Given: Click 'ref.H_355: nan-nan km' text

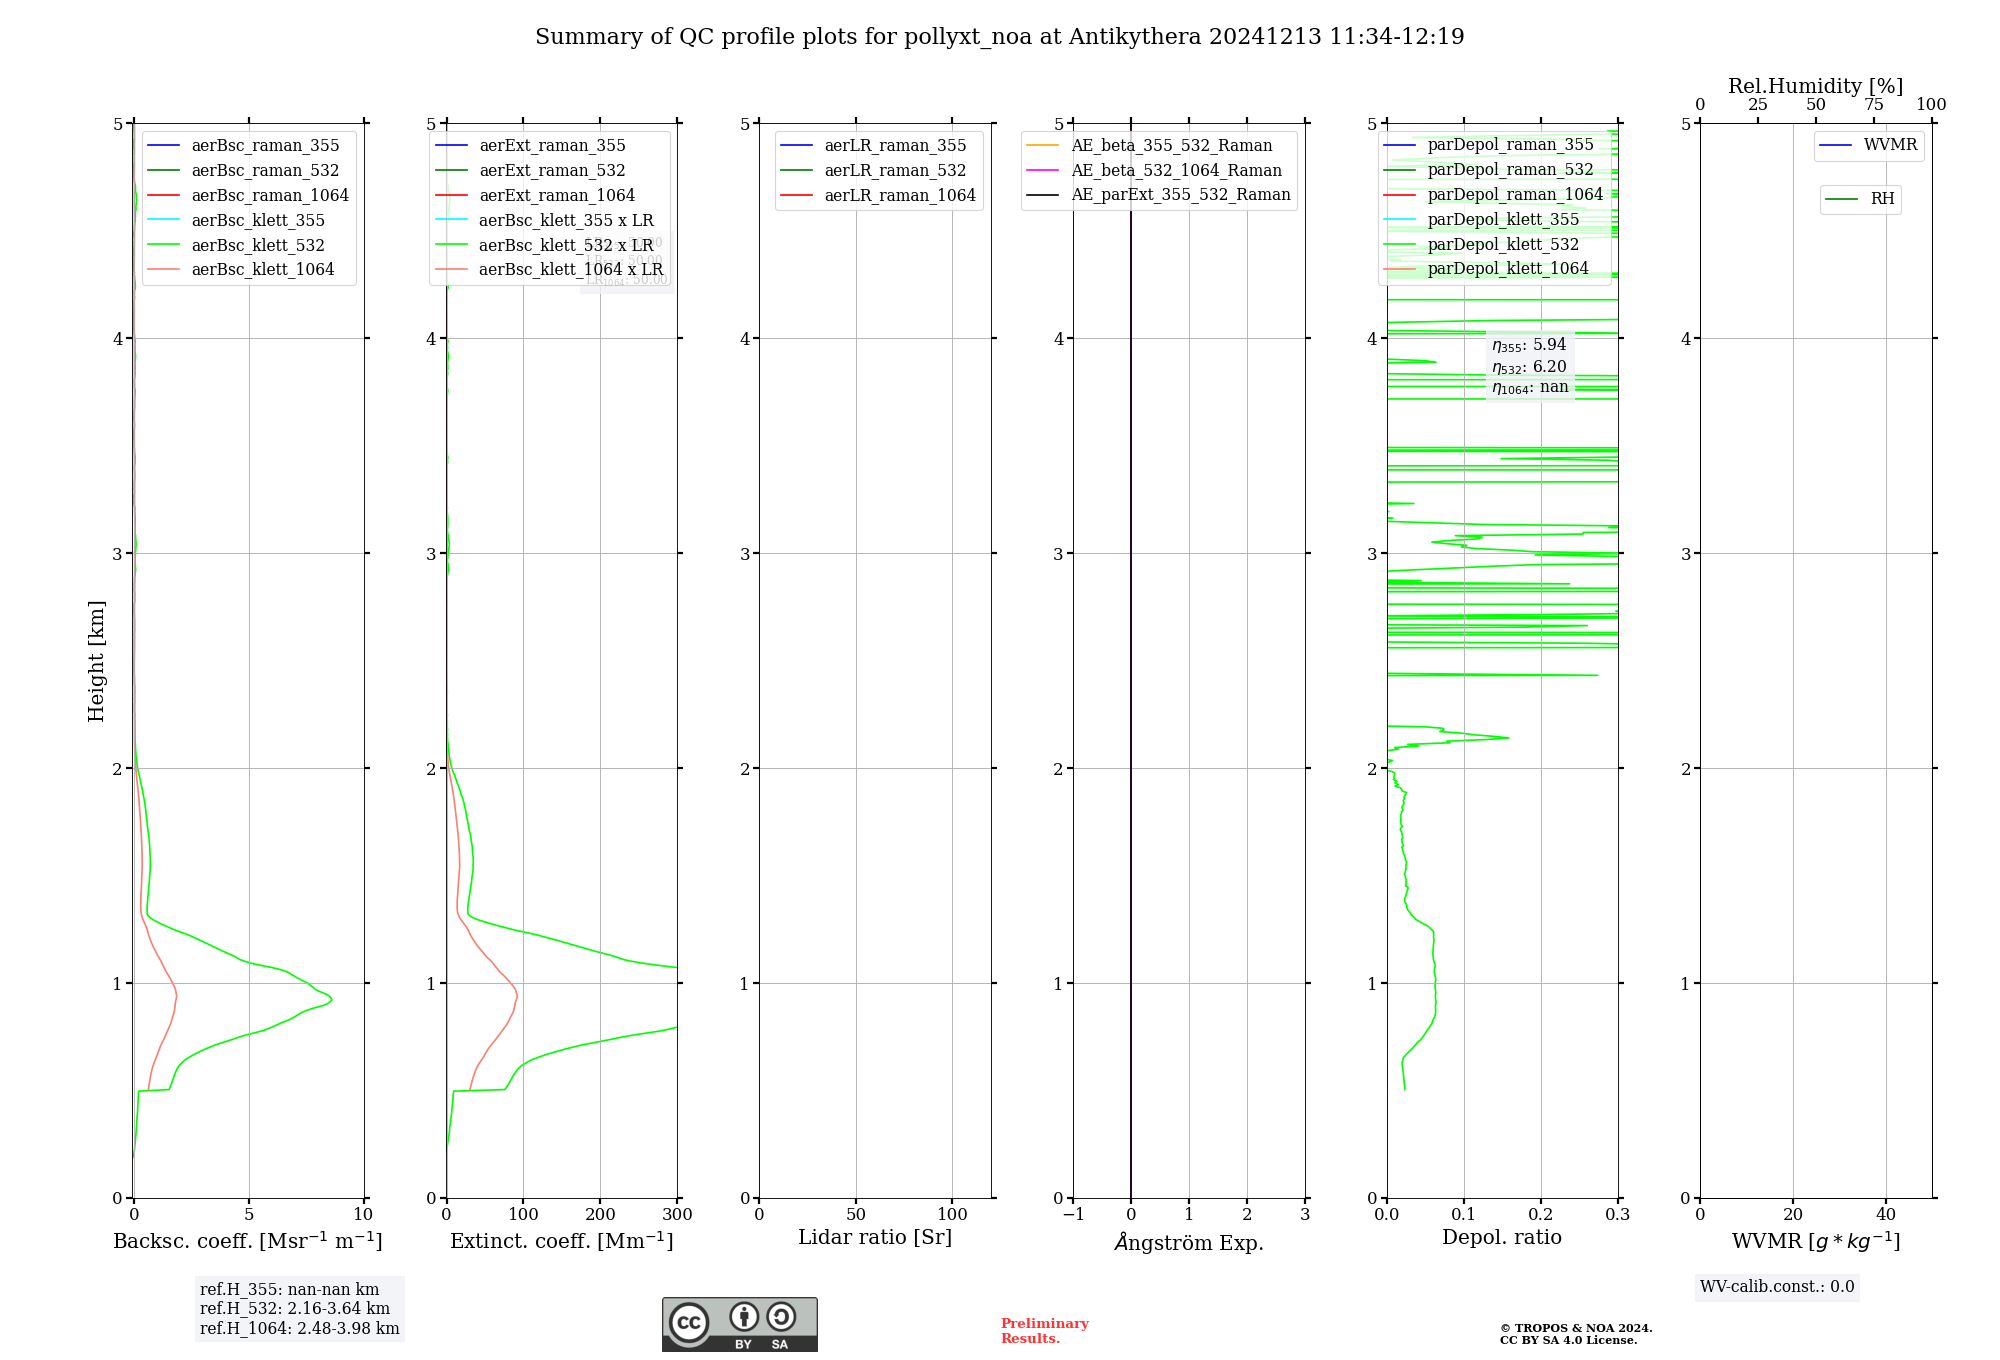Looking at the screenshot, I should [x=289, y=1290].
